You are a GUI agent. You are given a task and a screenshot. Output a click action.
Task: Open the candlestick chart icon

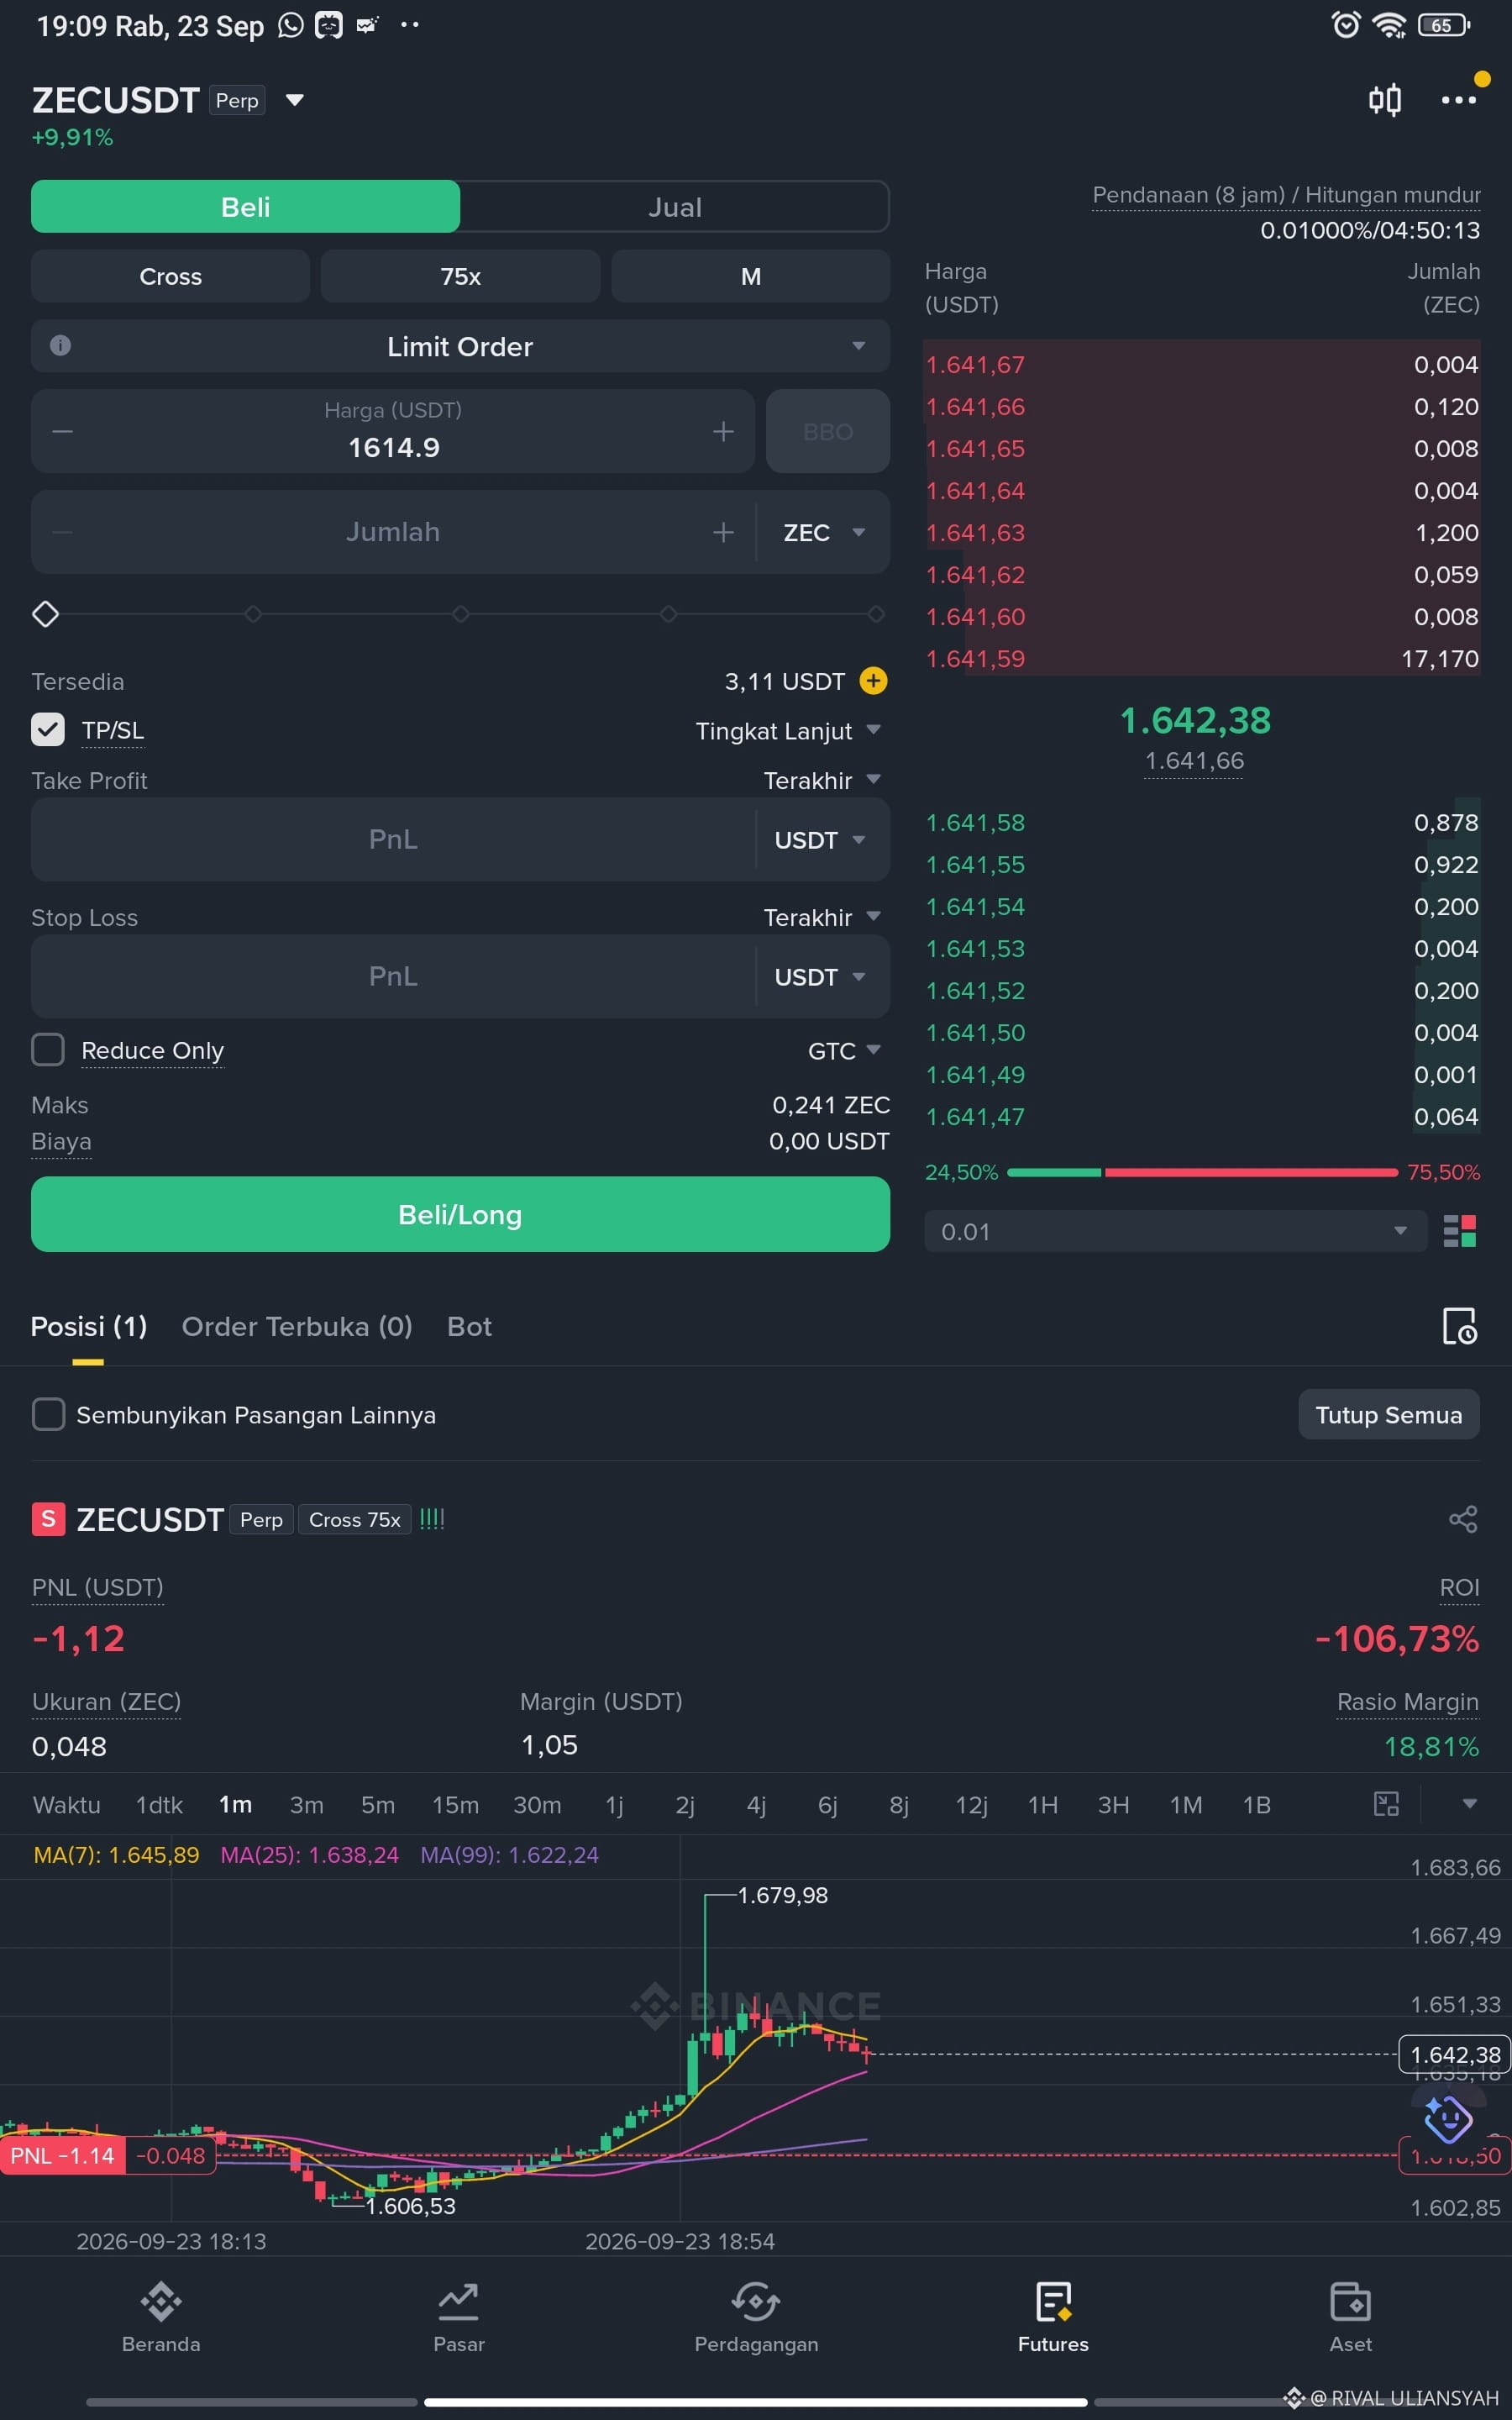[1385, 100]
